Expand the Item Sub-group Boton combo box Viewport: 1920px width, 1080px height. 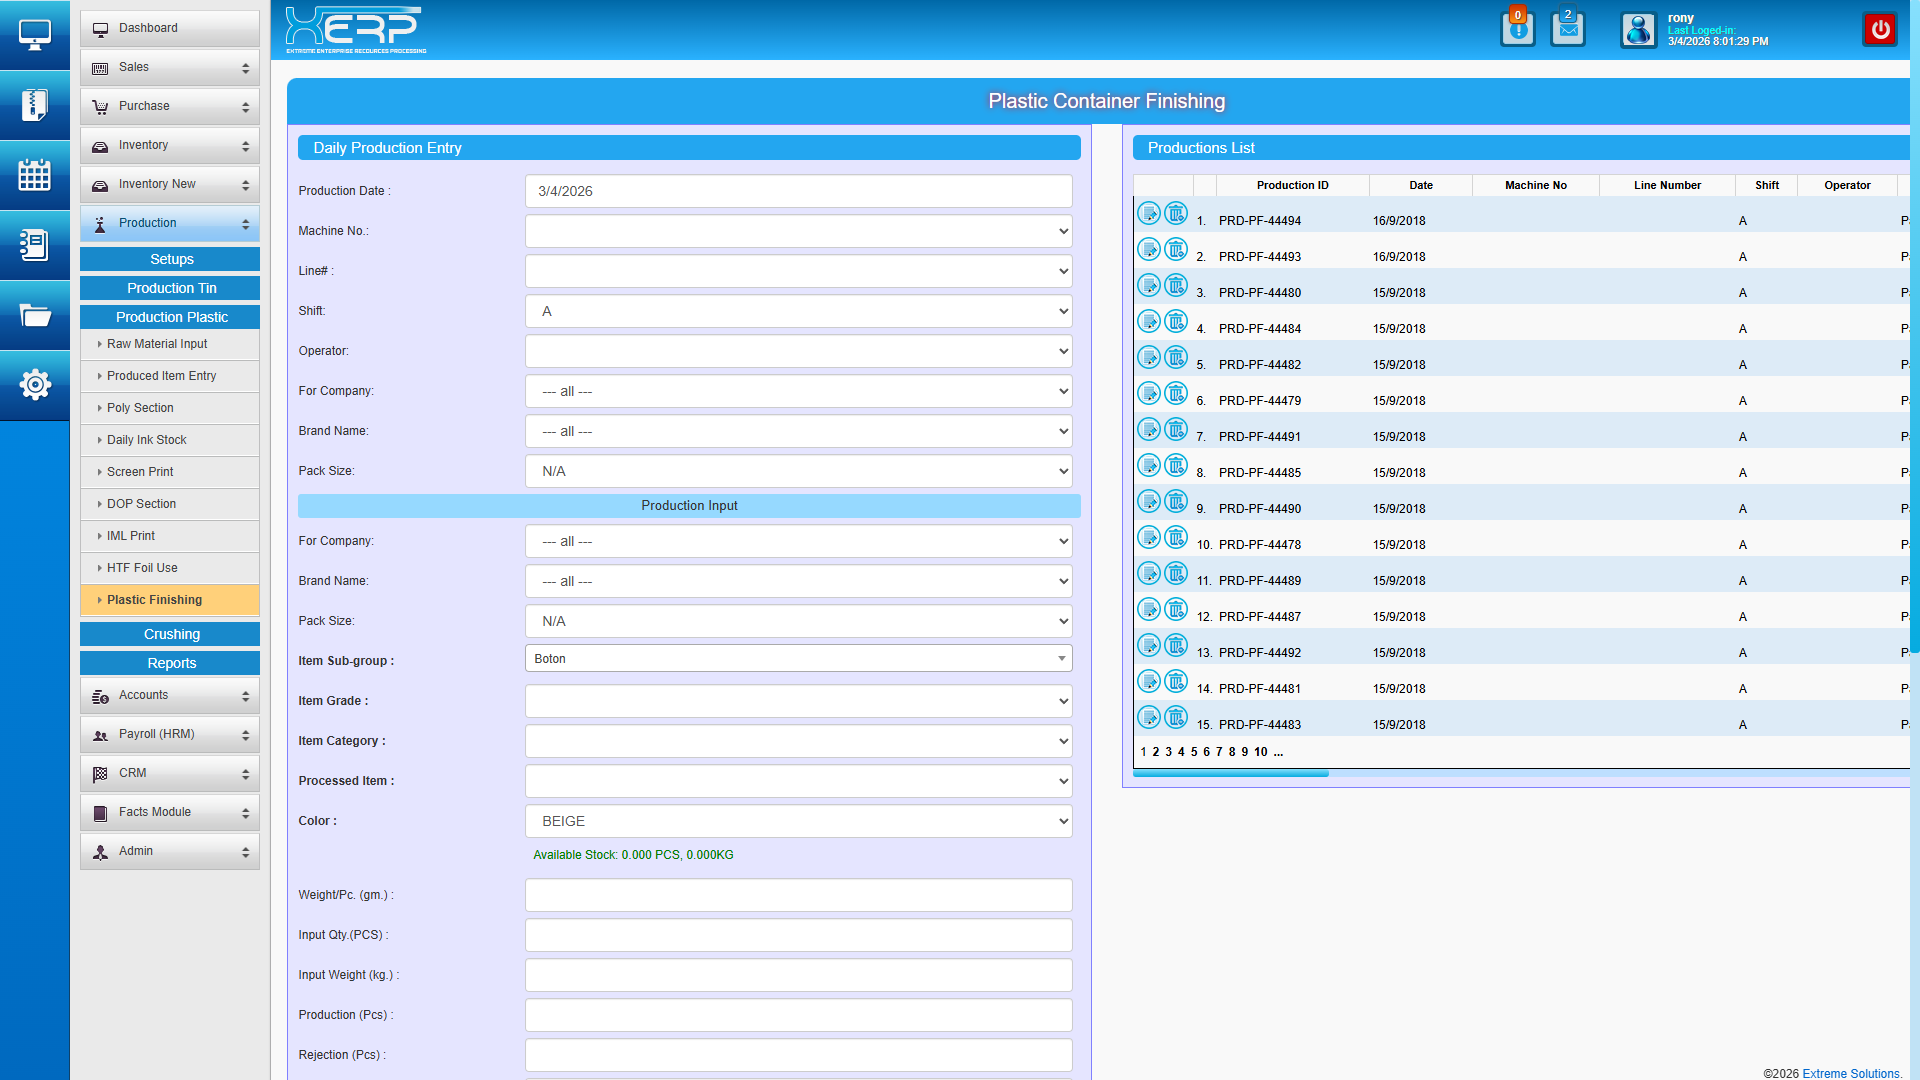798,659
